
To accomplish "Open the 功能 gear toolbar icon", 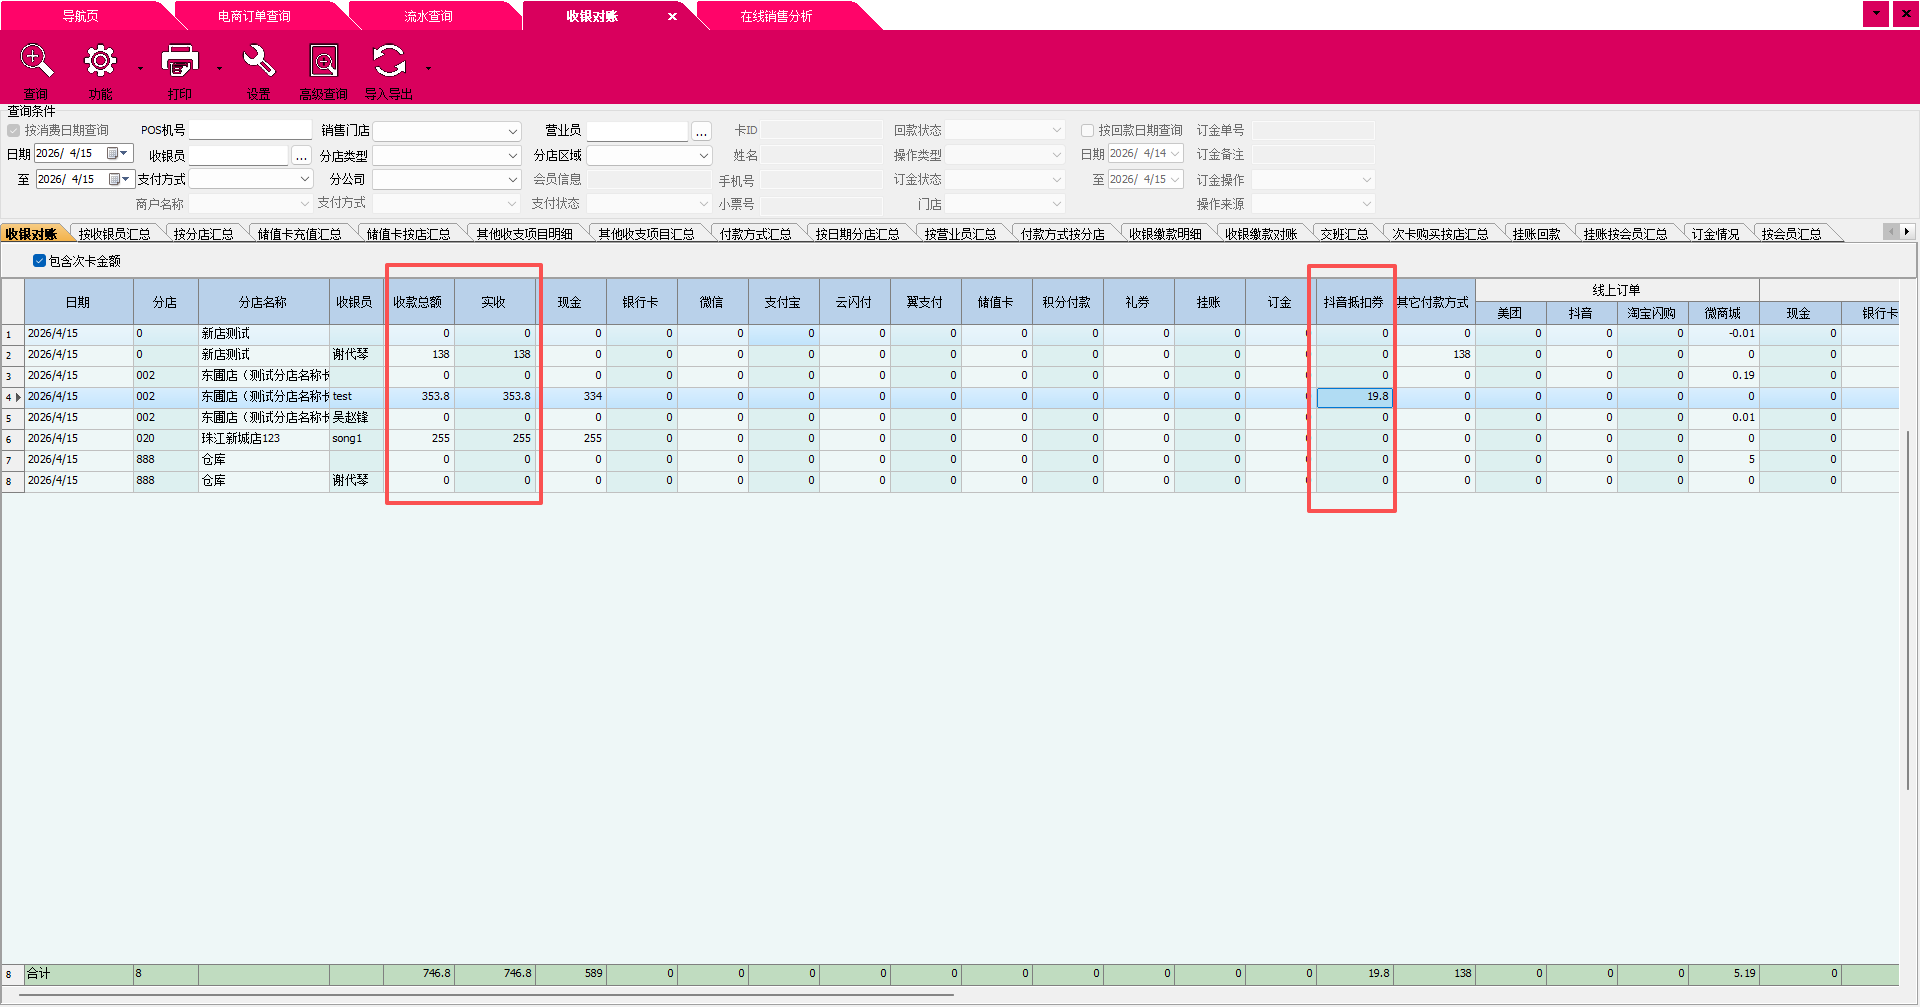I will (100, 62).
